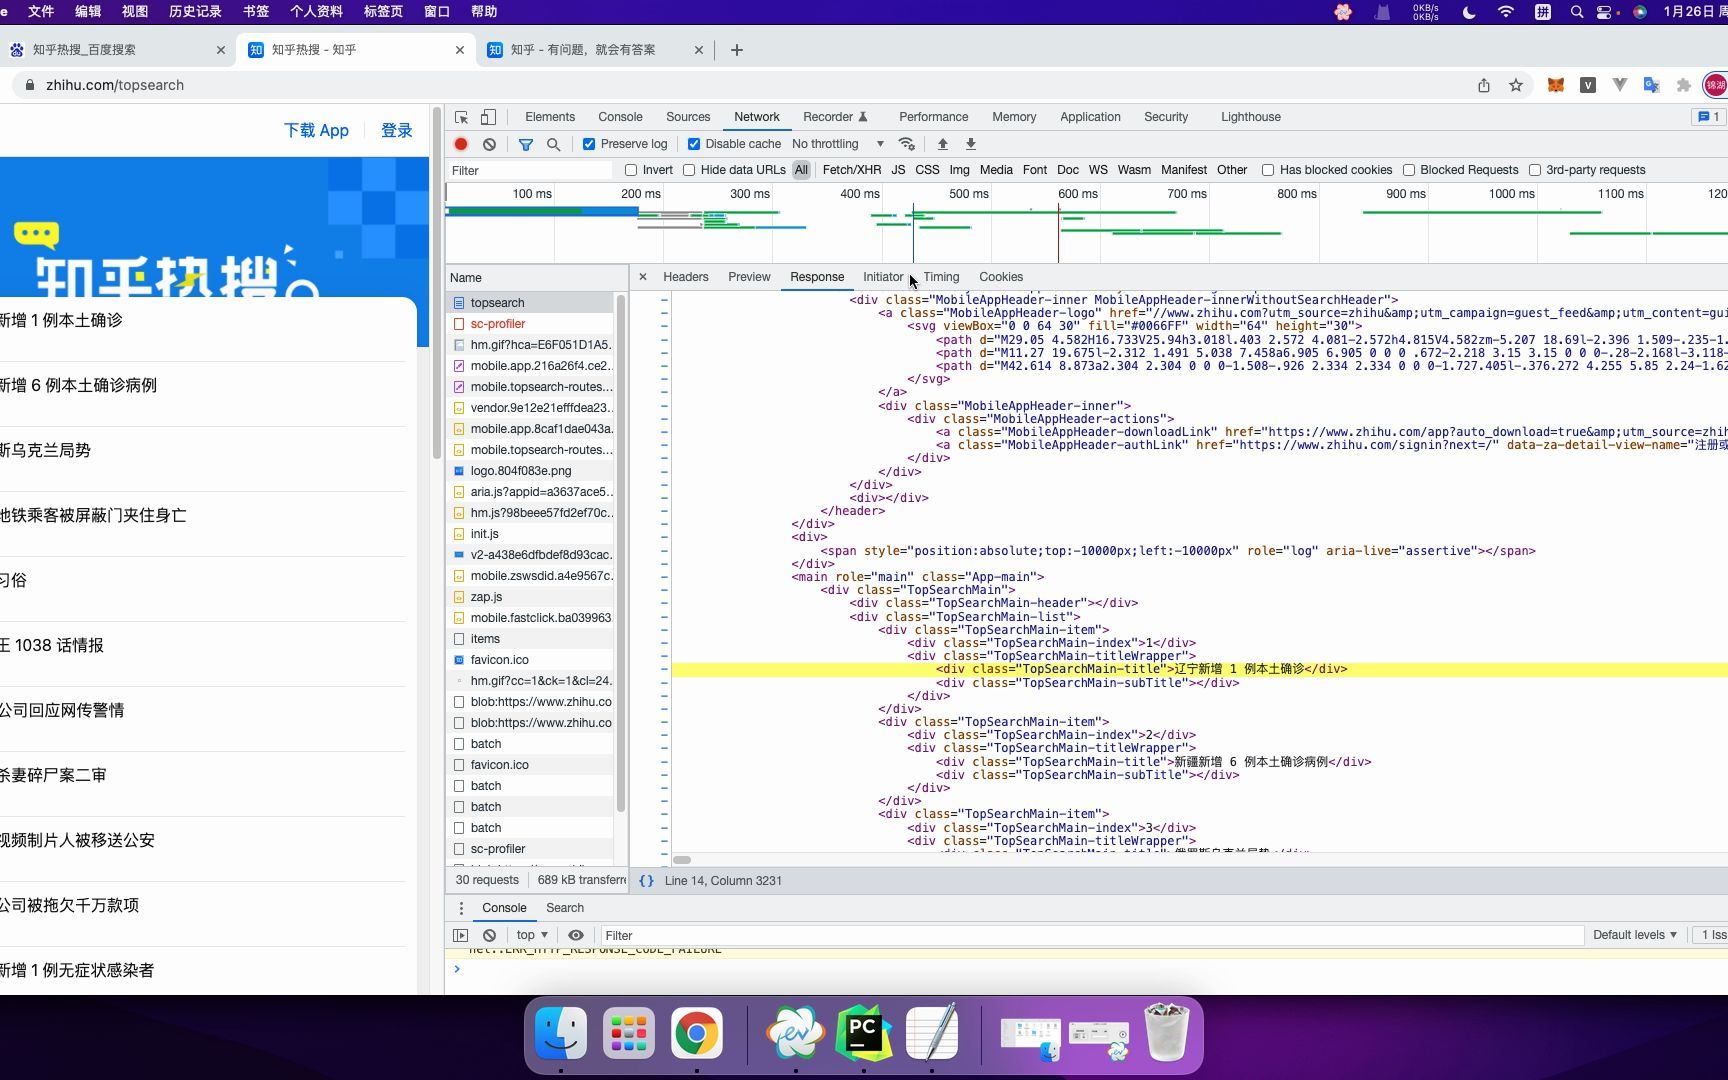Open the Sources panel
The height and width of the screenshot is (1080, 1728).
click(688, 117)
